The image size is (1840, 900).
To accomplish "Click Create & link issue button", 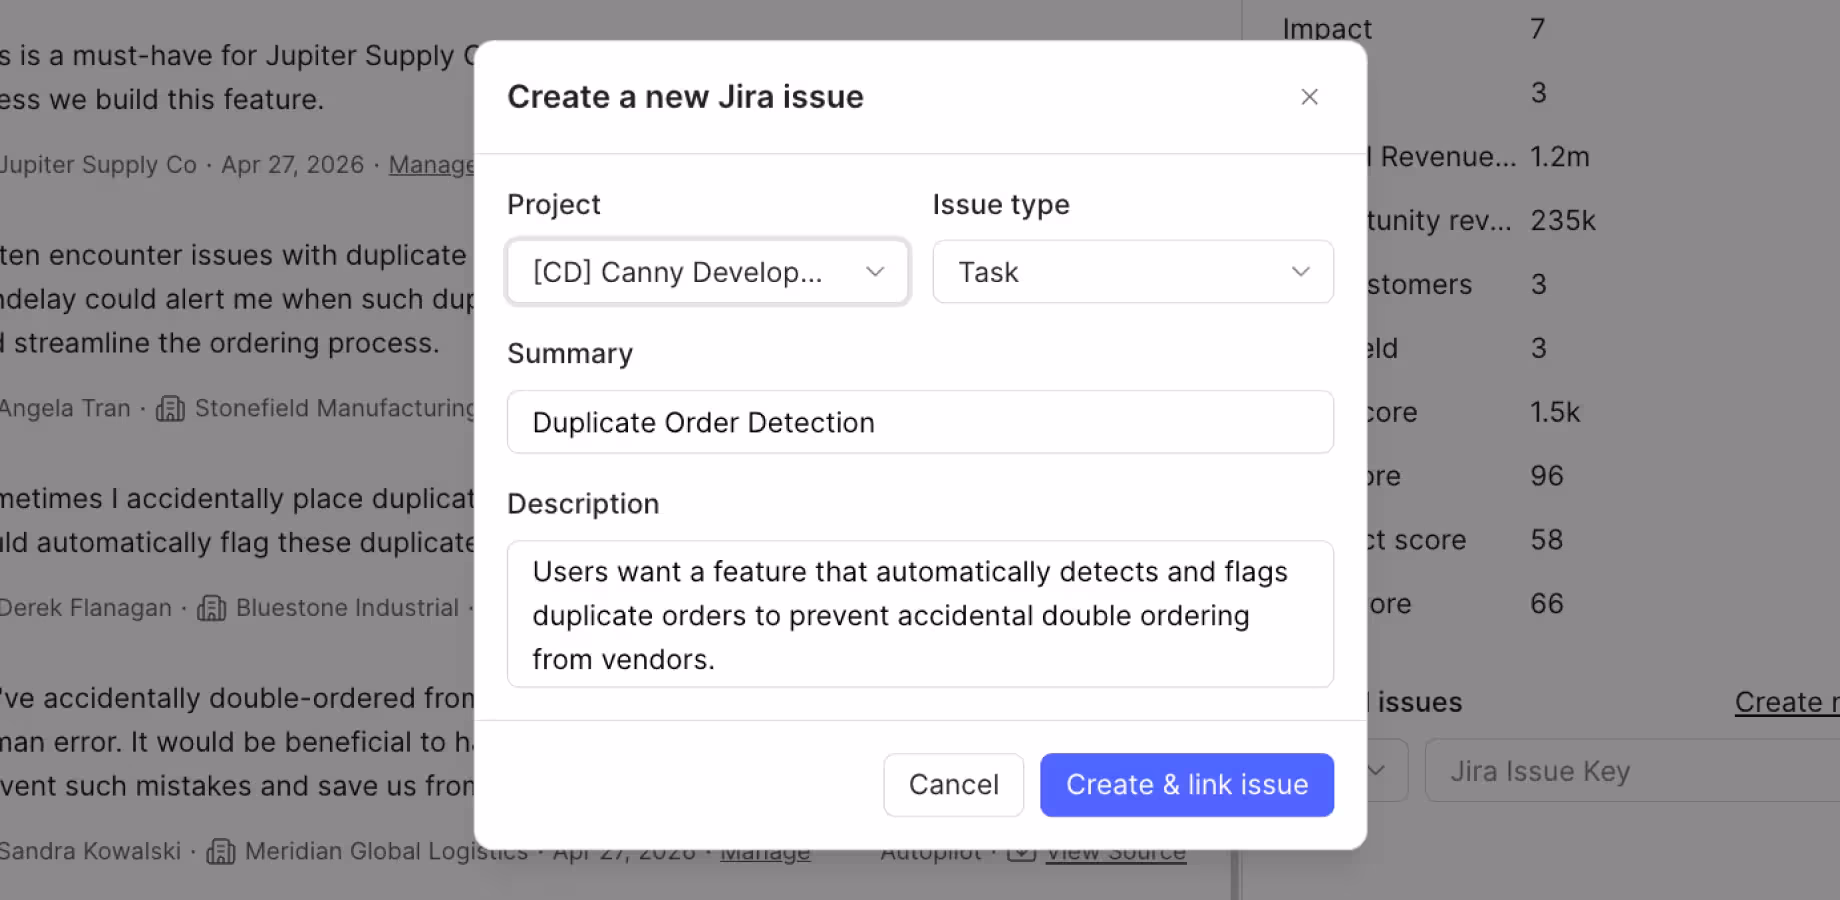I will click(1187, 785).
